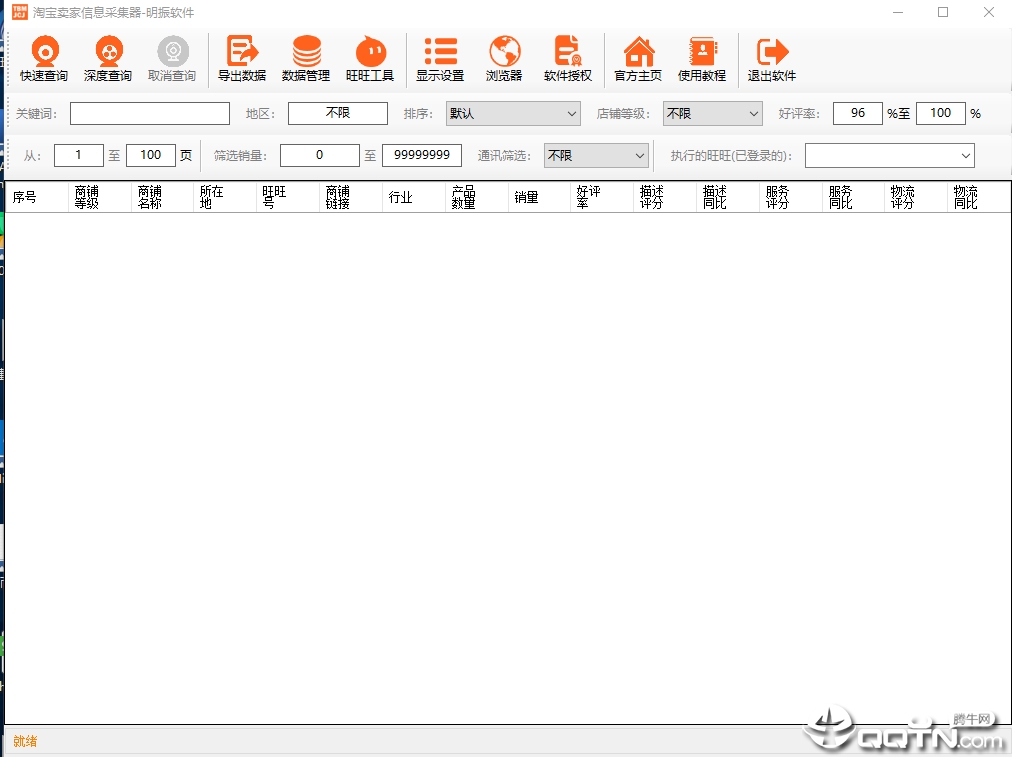
Task: Focus the minimum 好评率 percentage field
Action: (x=857, y=114)
